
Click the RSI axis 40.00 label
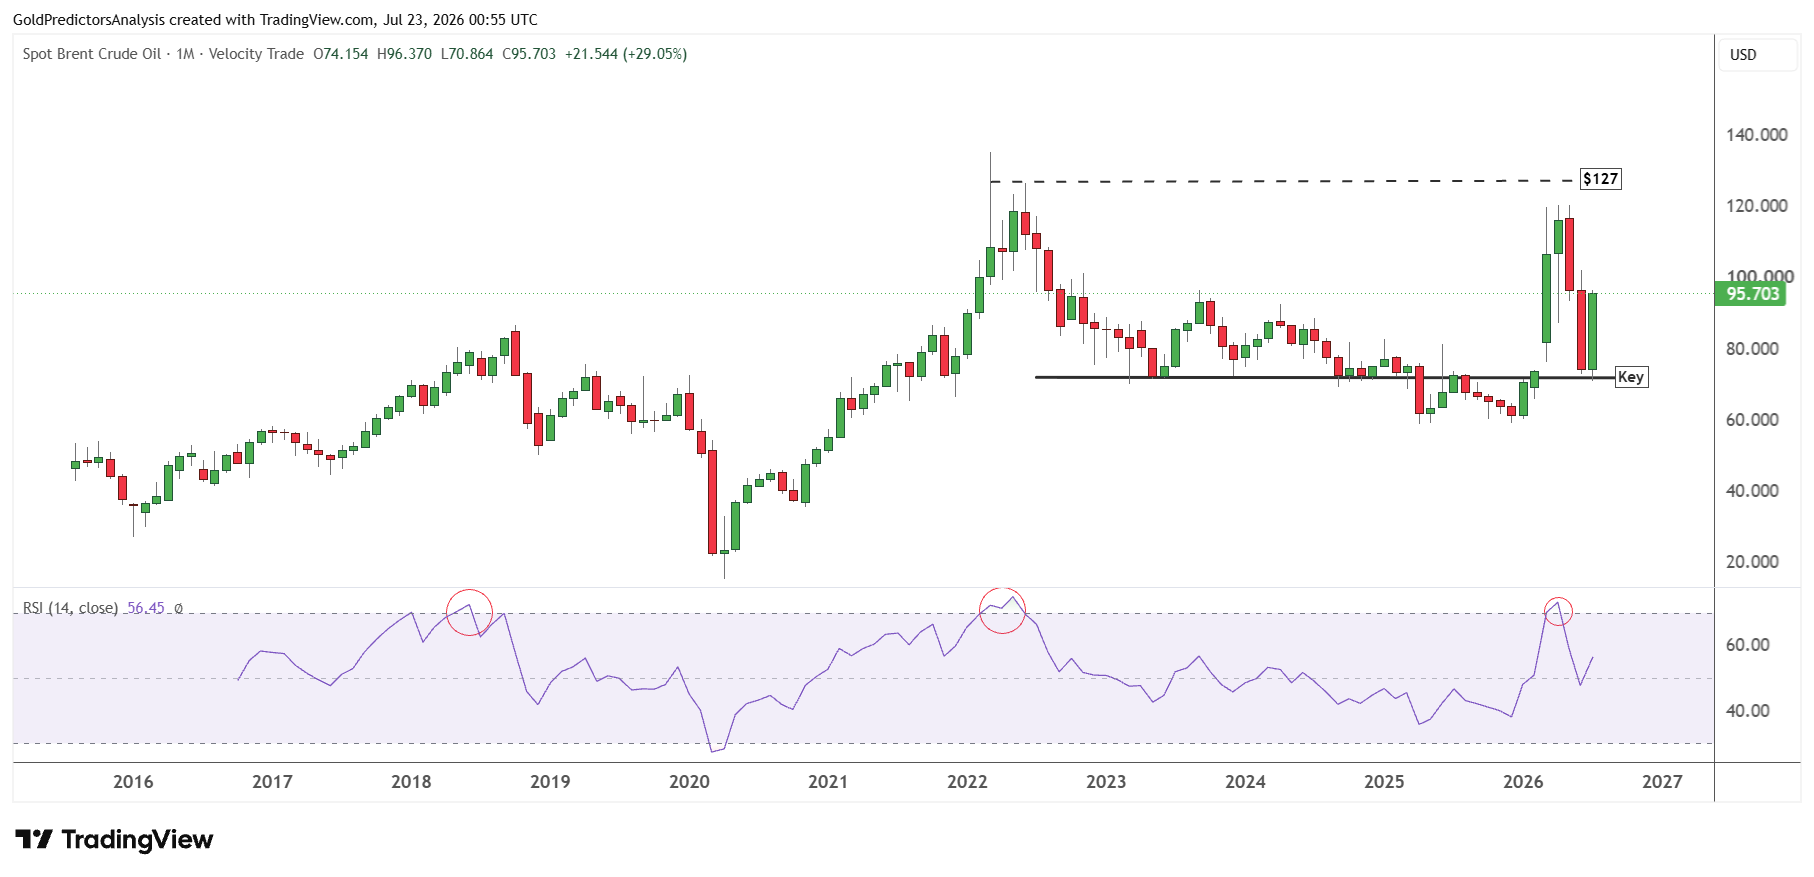tap(1748, 711)
